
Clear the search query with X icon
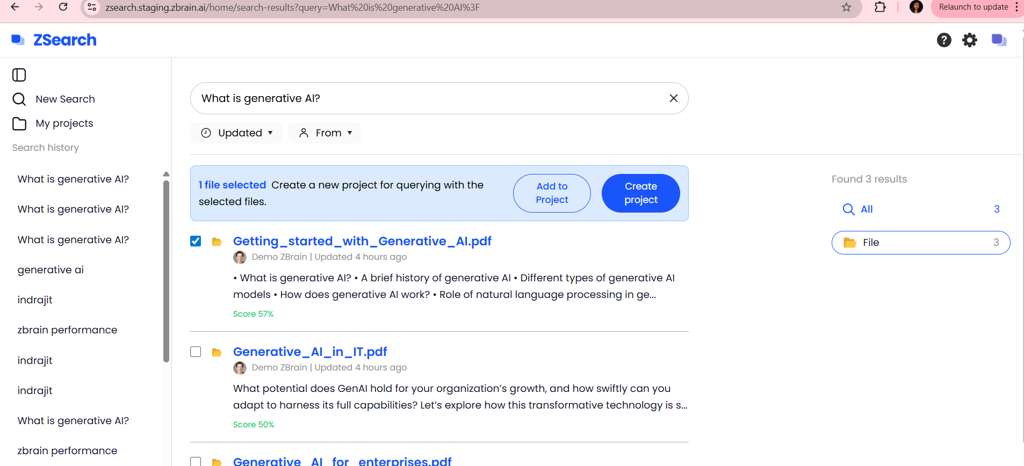673,98
